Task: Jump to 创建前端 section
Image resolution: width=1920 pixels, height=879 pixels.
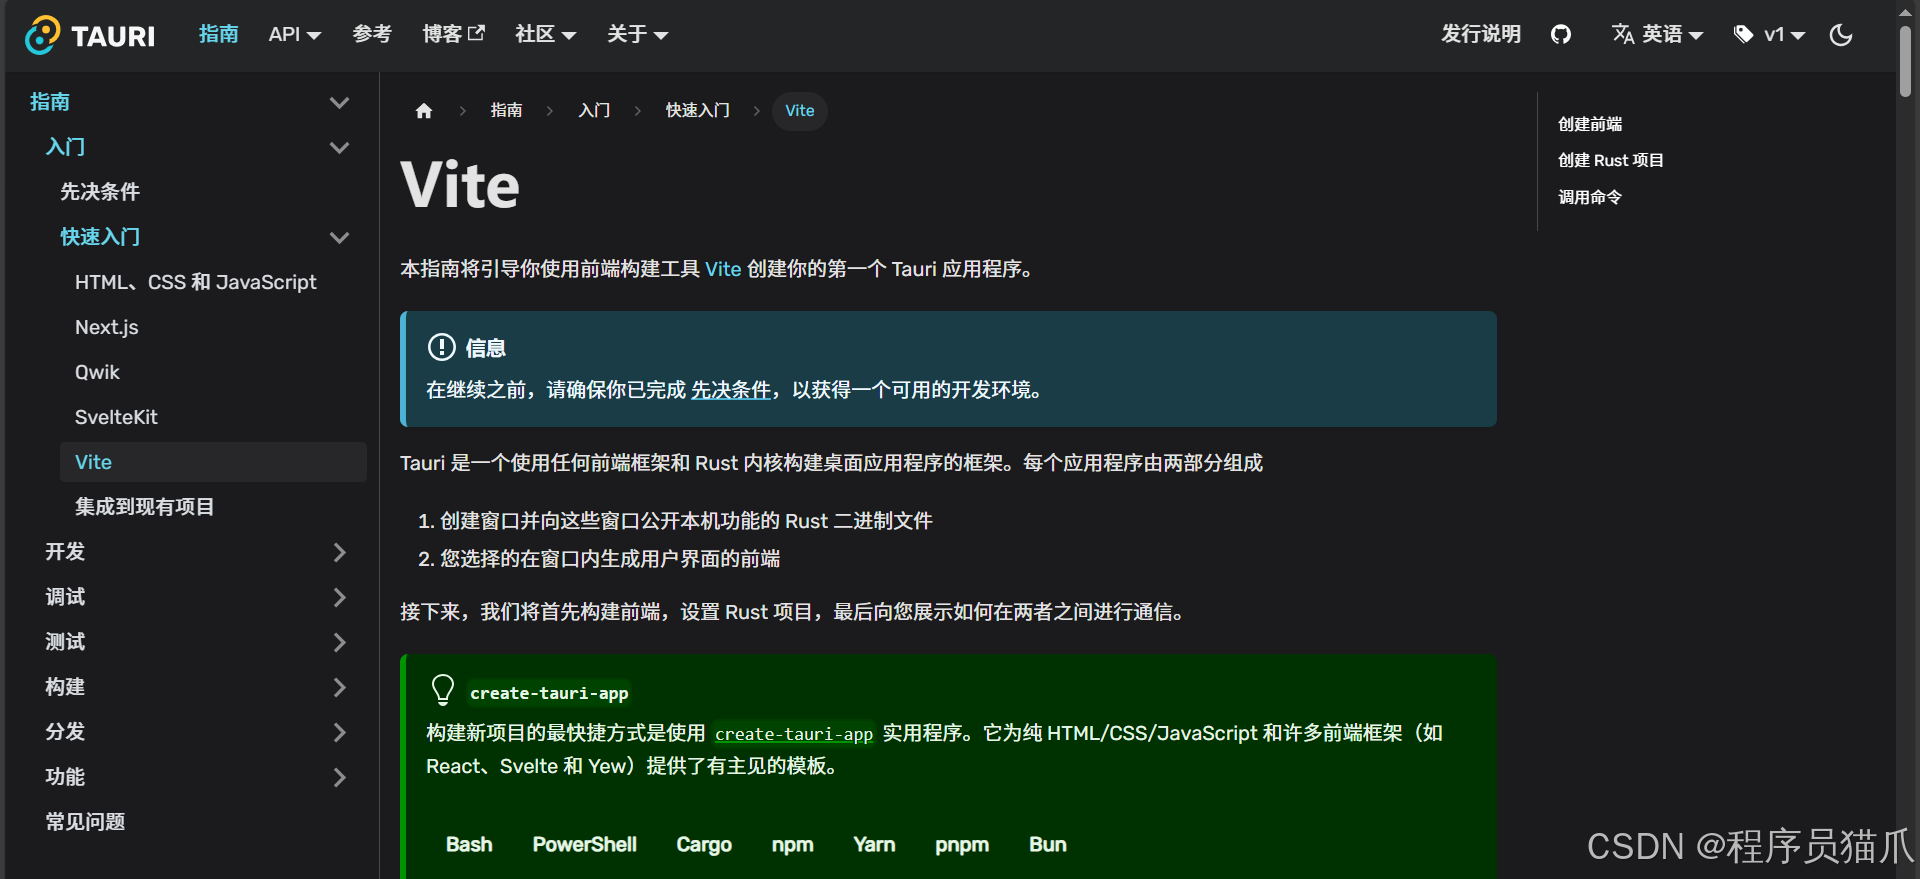Action: pos(1590,124)
